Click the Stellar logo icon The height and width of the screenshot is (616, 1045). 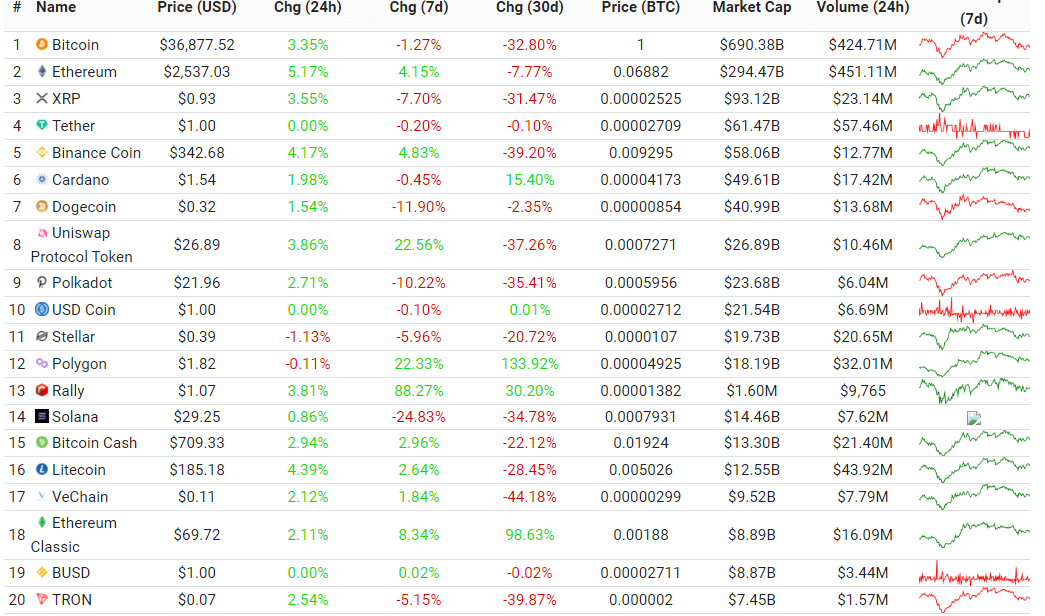coord(41,337)
